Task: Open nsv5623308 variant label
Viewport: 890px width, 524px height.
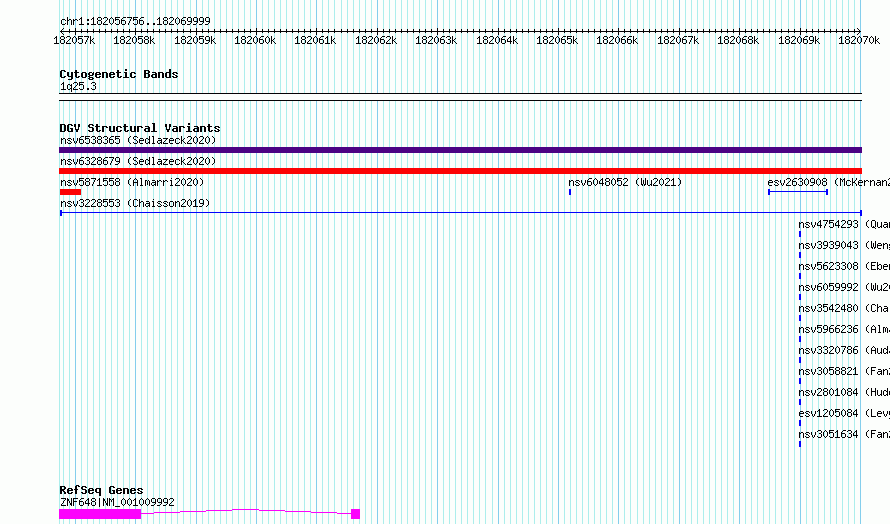Action: (x=844, y=266)
